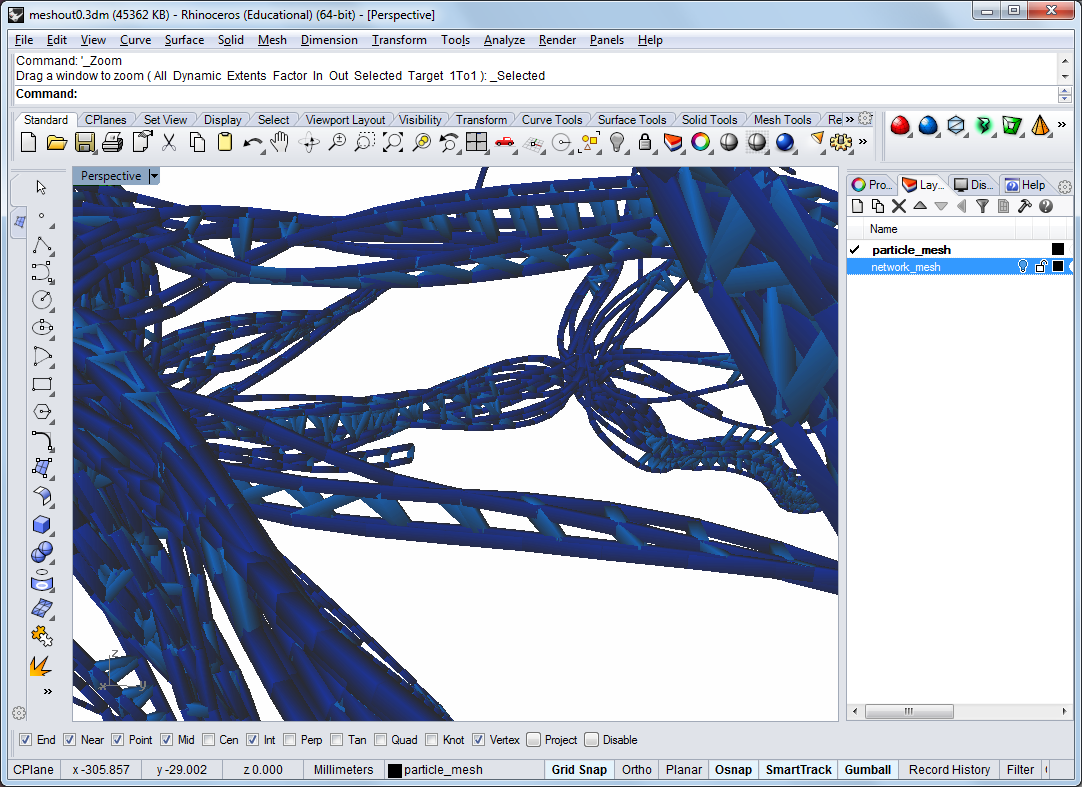This screenshot has height=787, width=1082.
Task: Enable the Perp object snap
Action: [x=290, y=740]
